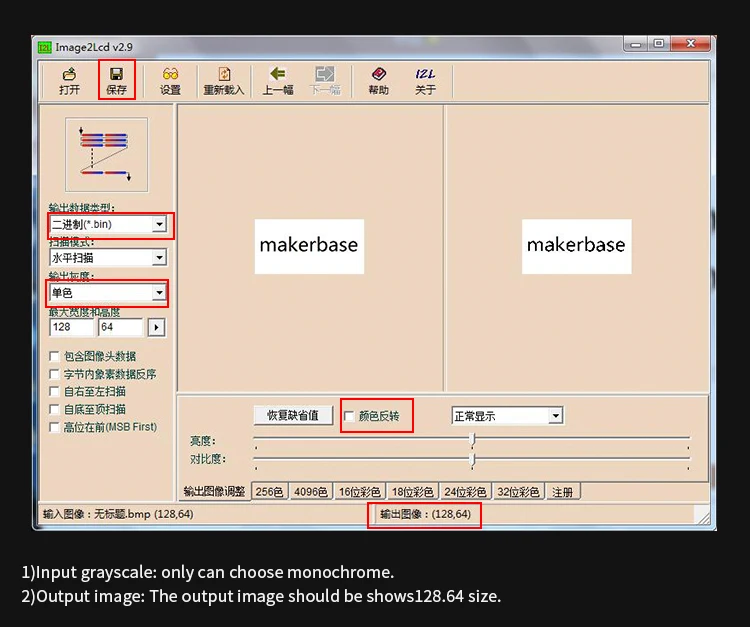Open 设置 (Settings) from the toolbar
This screenshot has height=627, width=750.
pos(170,81)
